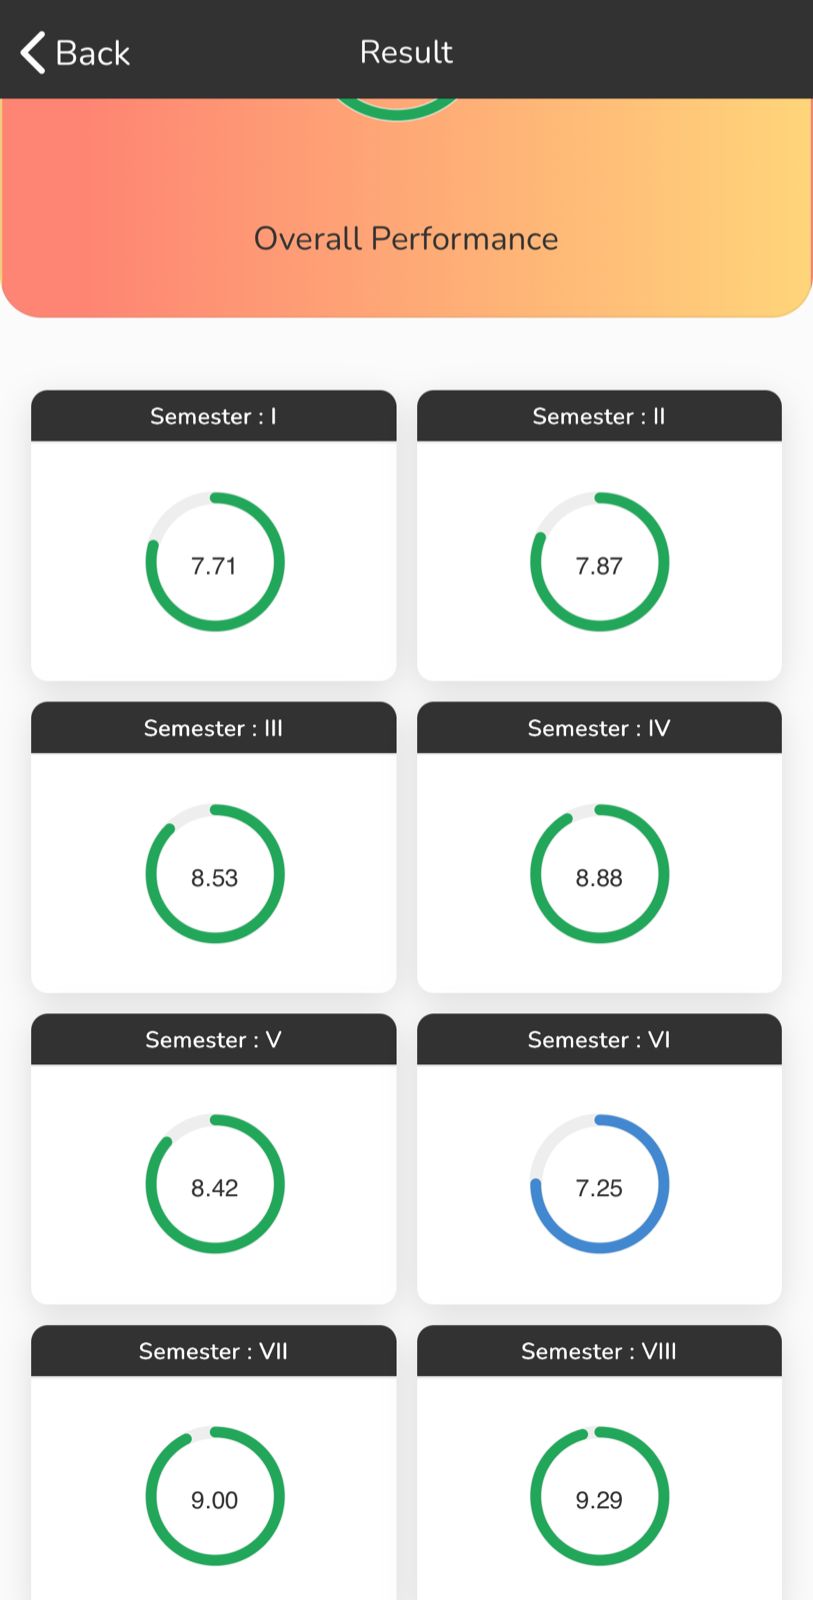Open Semester II result card header
Viewport: 813px width, 1600px height.
pyautogui.click(x=598, y=416)
